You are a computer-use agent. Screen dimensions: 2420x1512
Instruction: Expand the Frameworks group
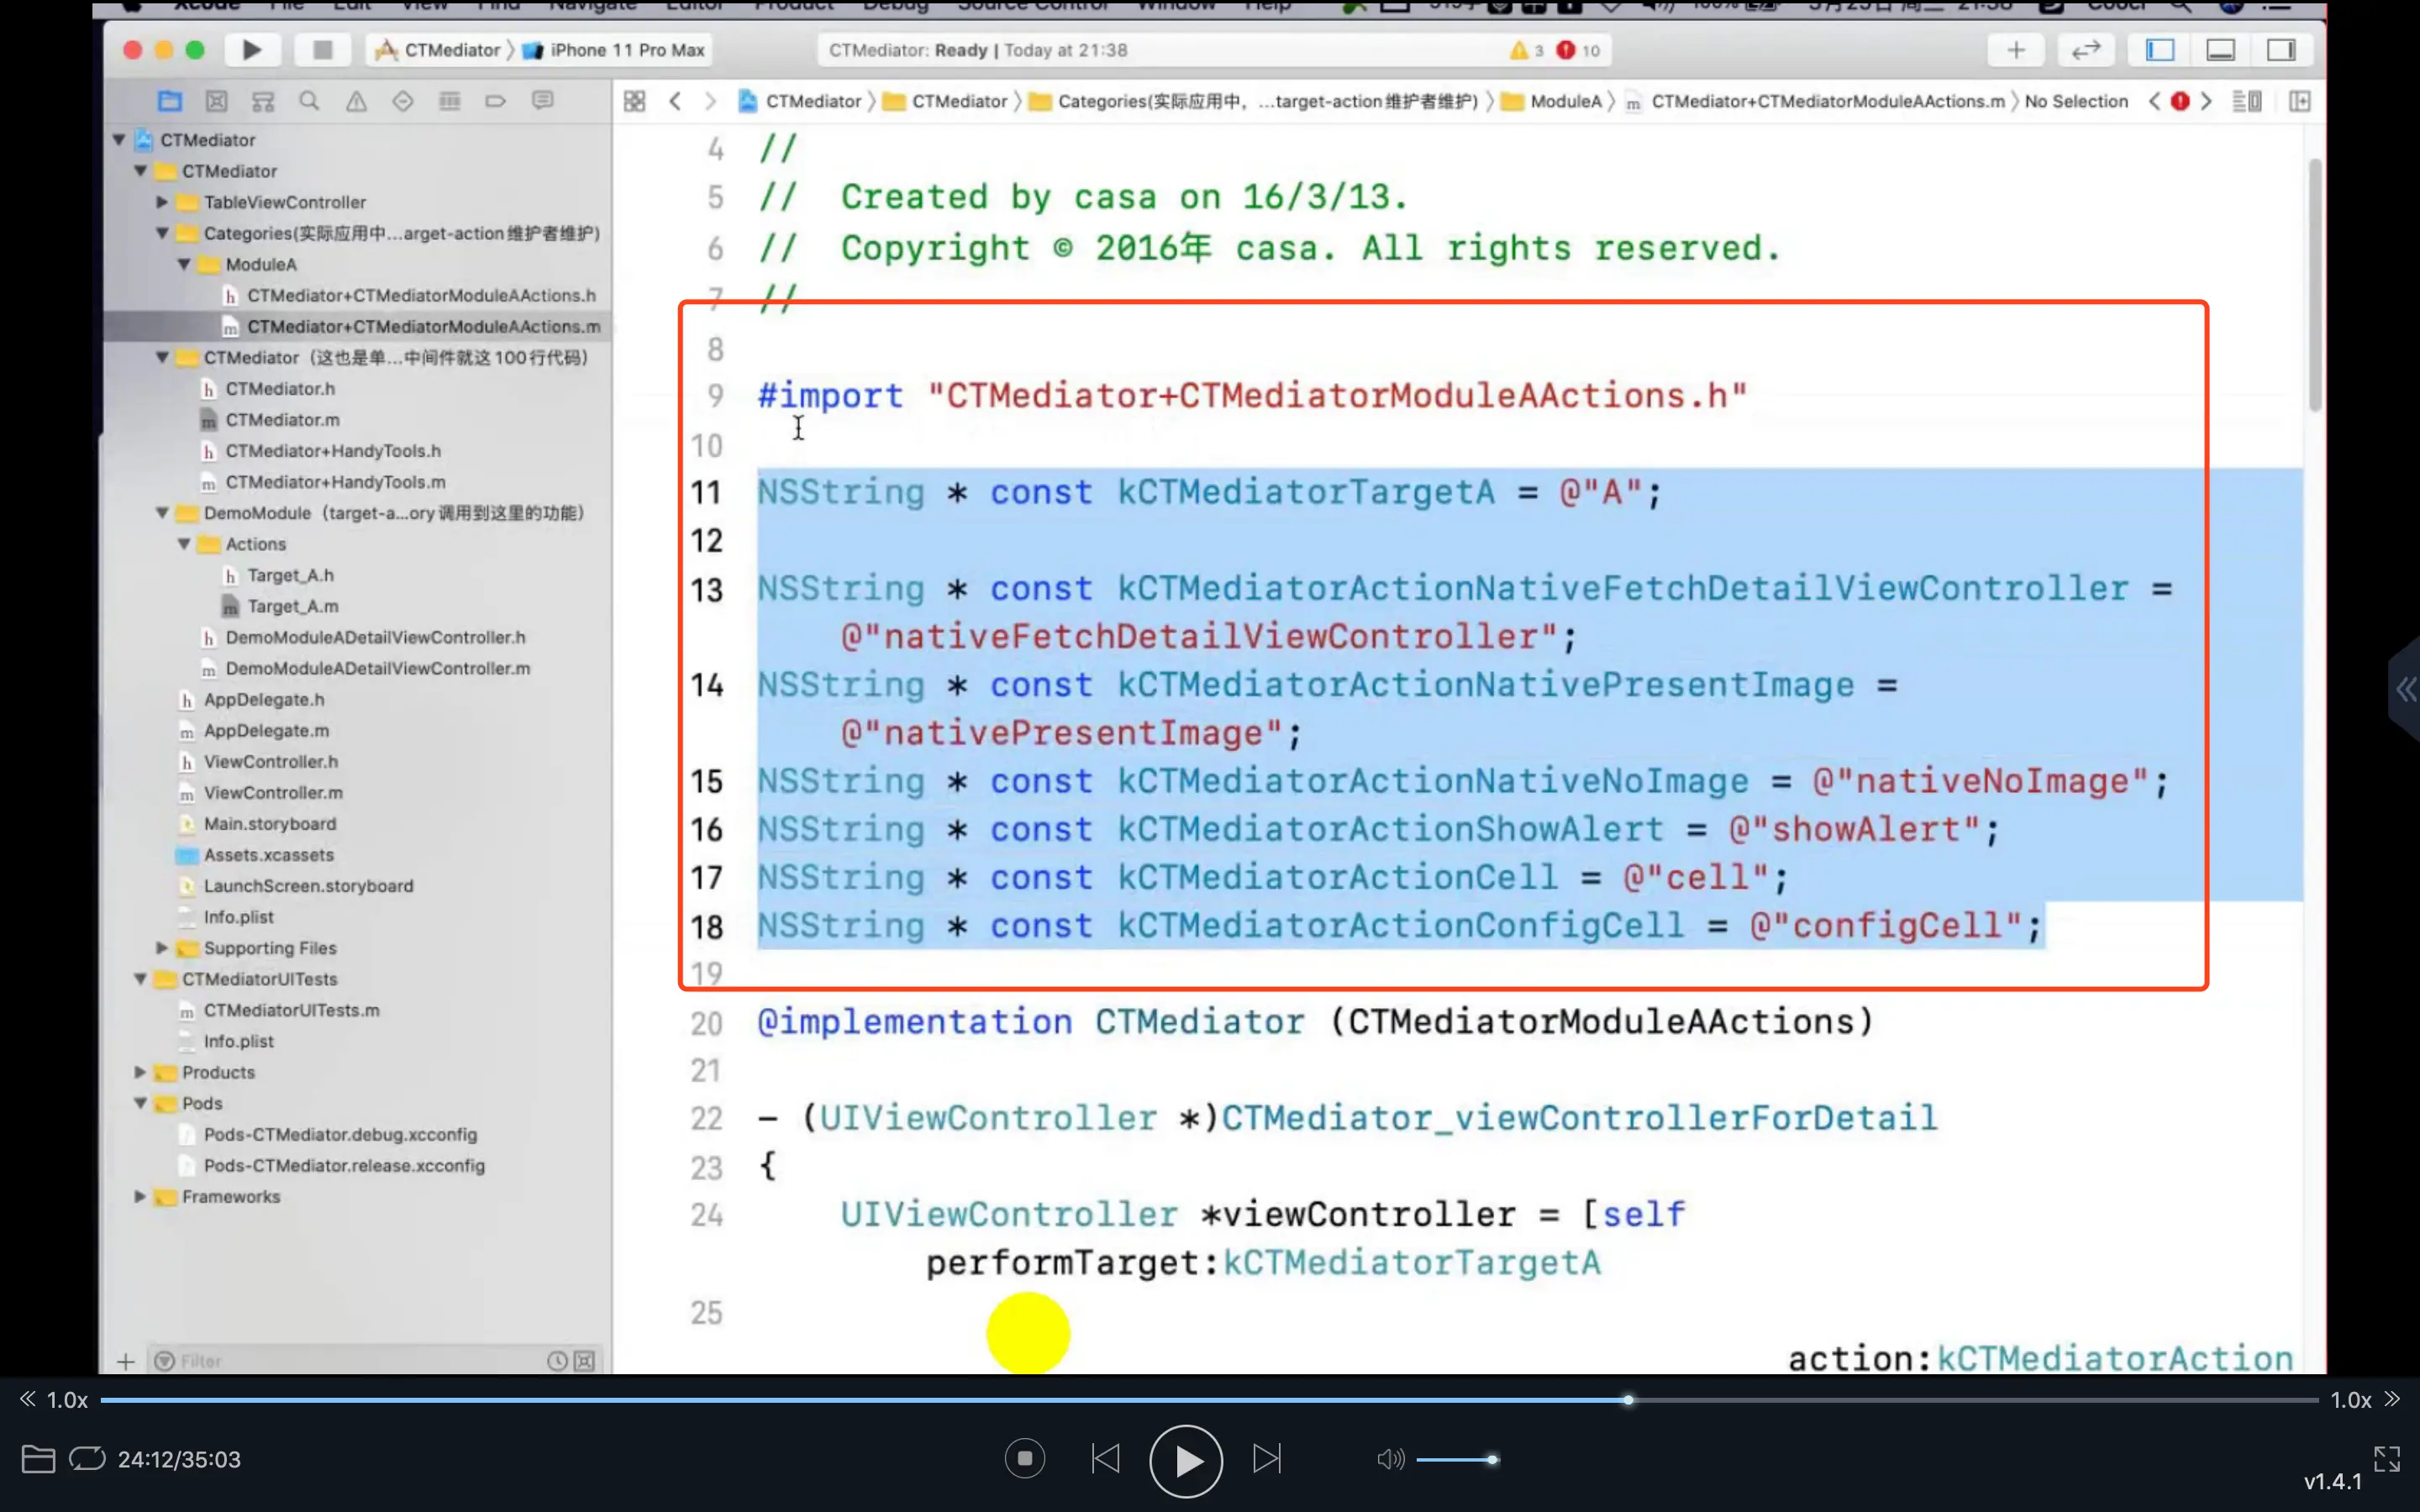click(x=140, y=1197)
